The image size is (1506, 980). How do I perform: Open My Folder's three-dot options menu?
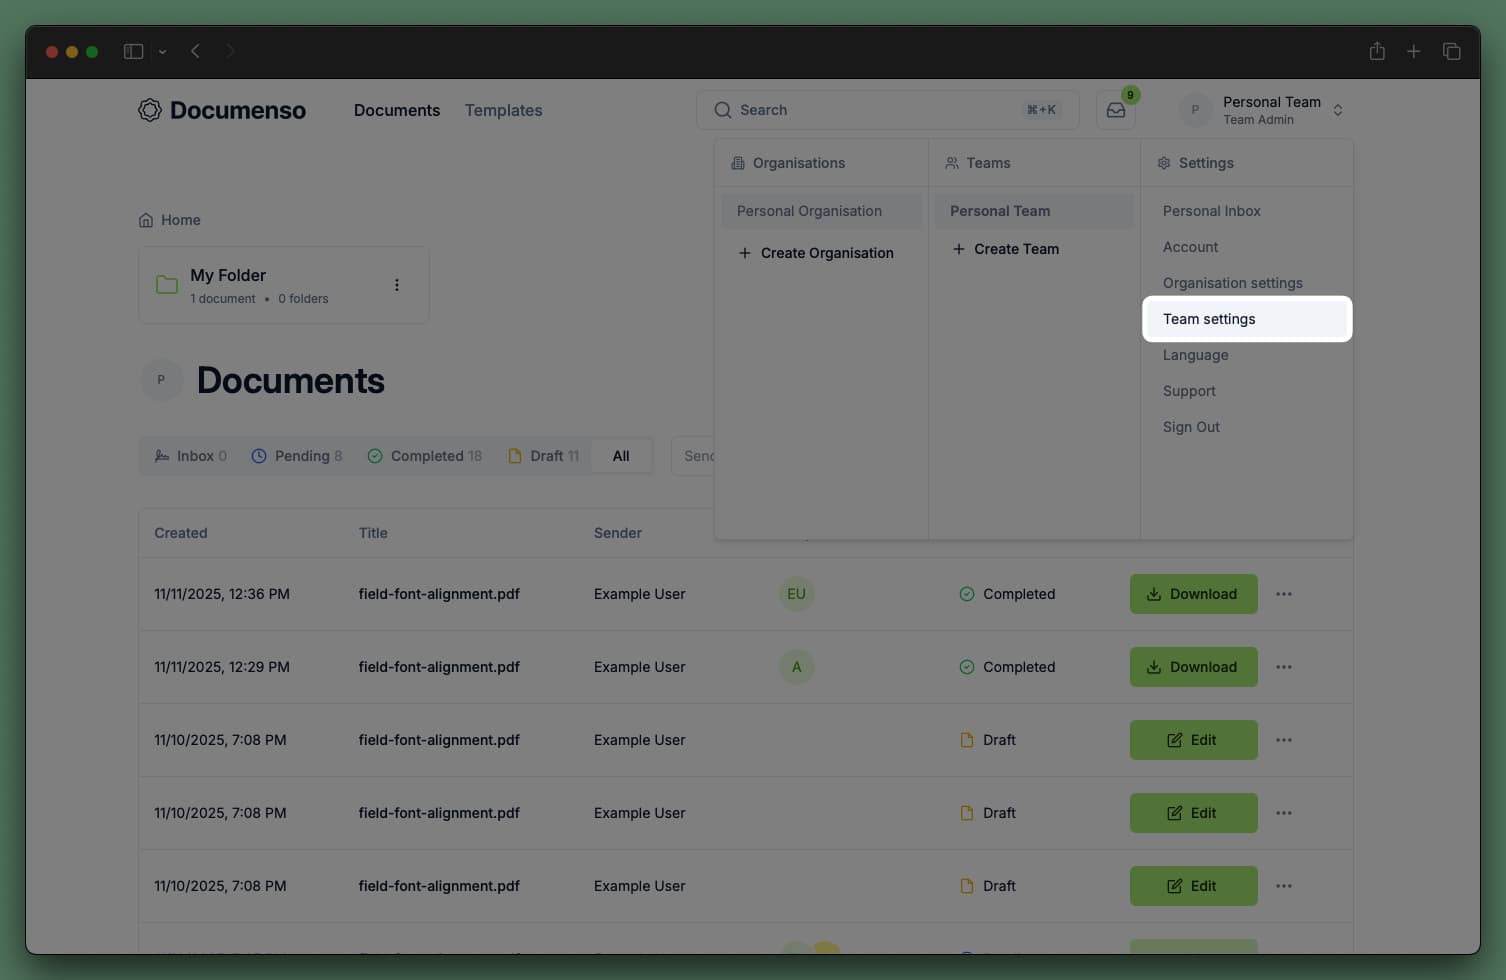[397, 284]
